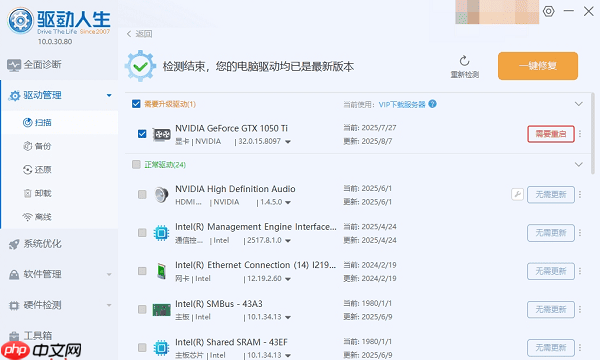This screenshot has width=600, height=360.
Task: Click the 驱动人生 logo icon
Action: pos(20,20)
